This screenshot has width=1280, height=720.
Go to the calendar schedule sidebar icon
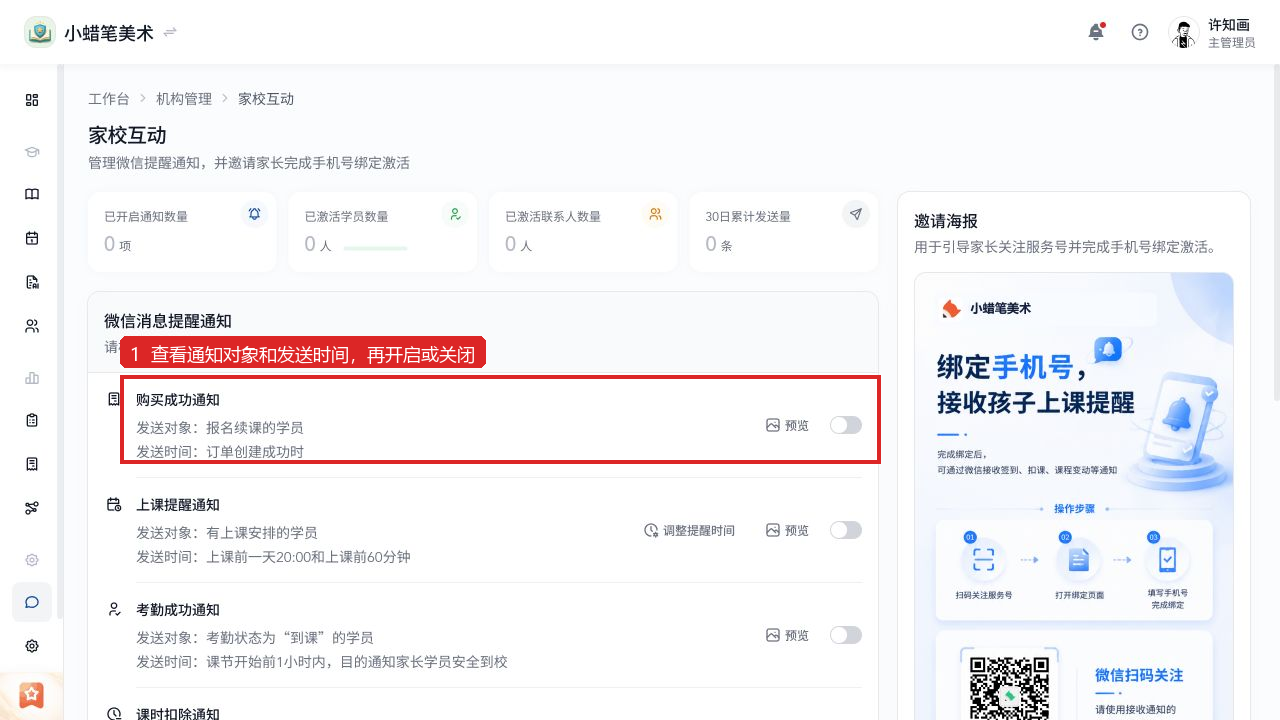point(32,238)
